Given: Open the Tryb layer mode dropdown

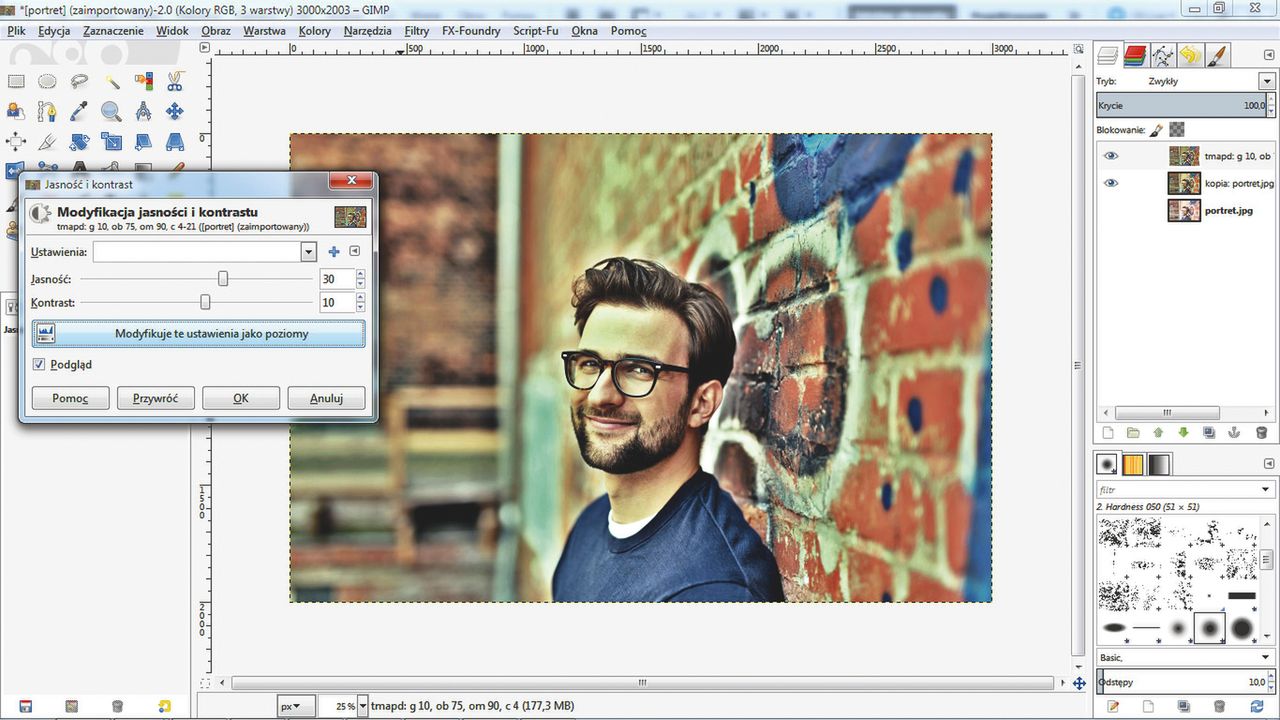Looking at the screenshot, I should click(1267, 82).
